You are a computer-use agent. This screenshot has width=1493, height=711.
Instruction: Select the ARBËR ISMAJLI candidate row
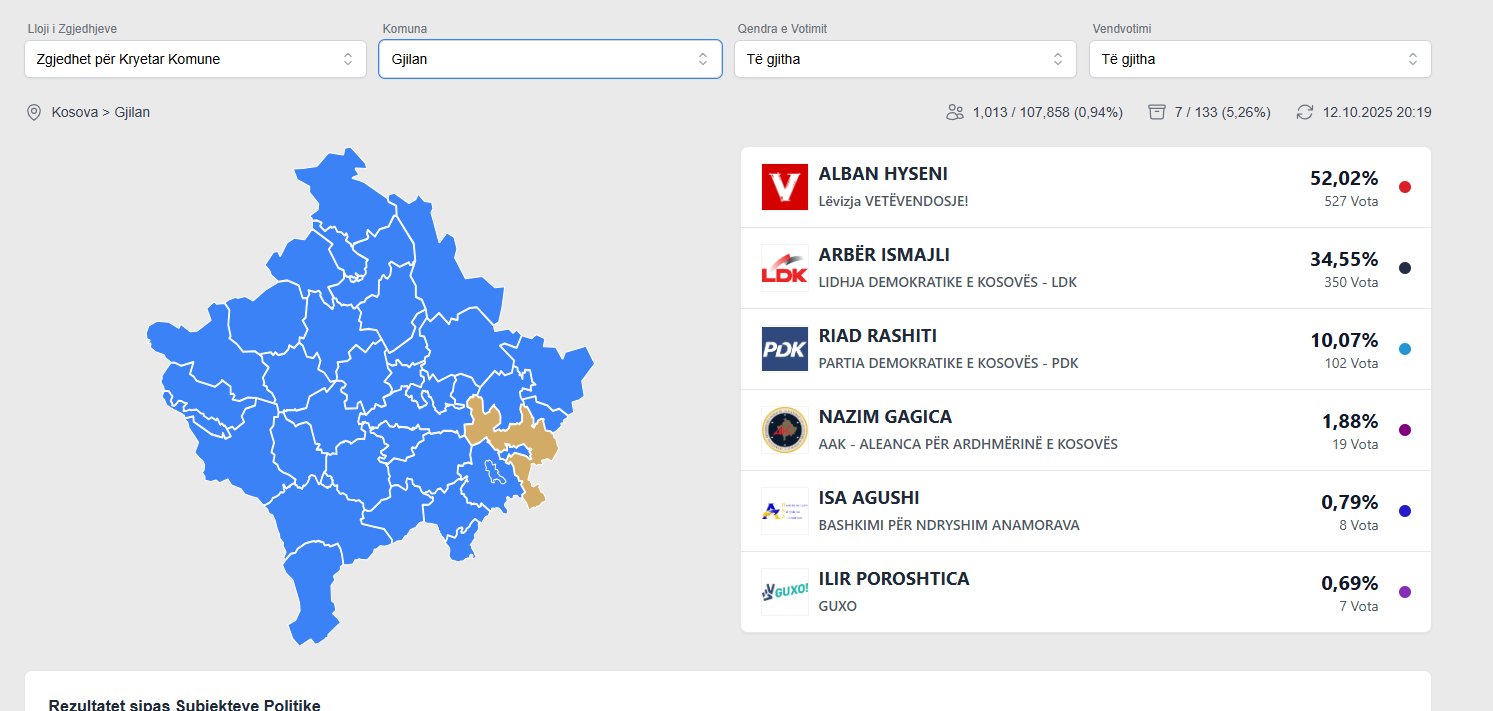[1085, 268]
